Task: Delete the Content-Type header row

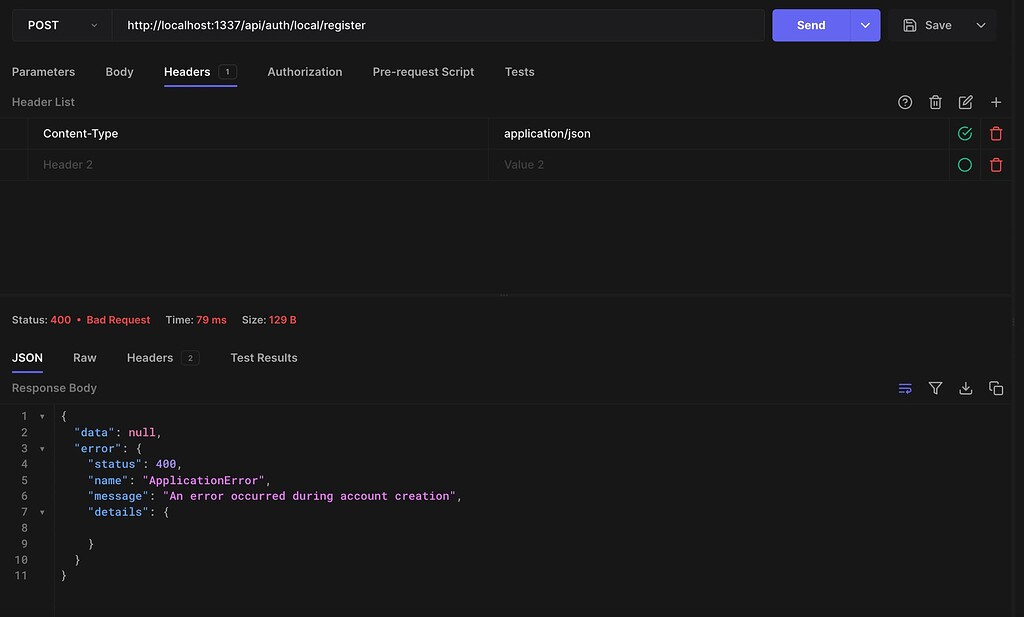Action: pyautogui.click(x=996, y=133)
